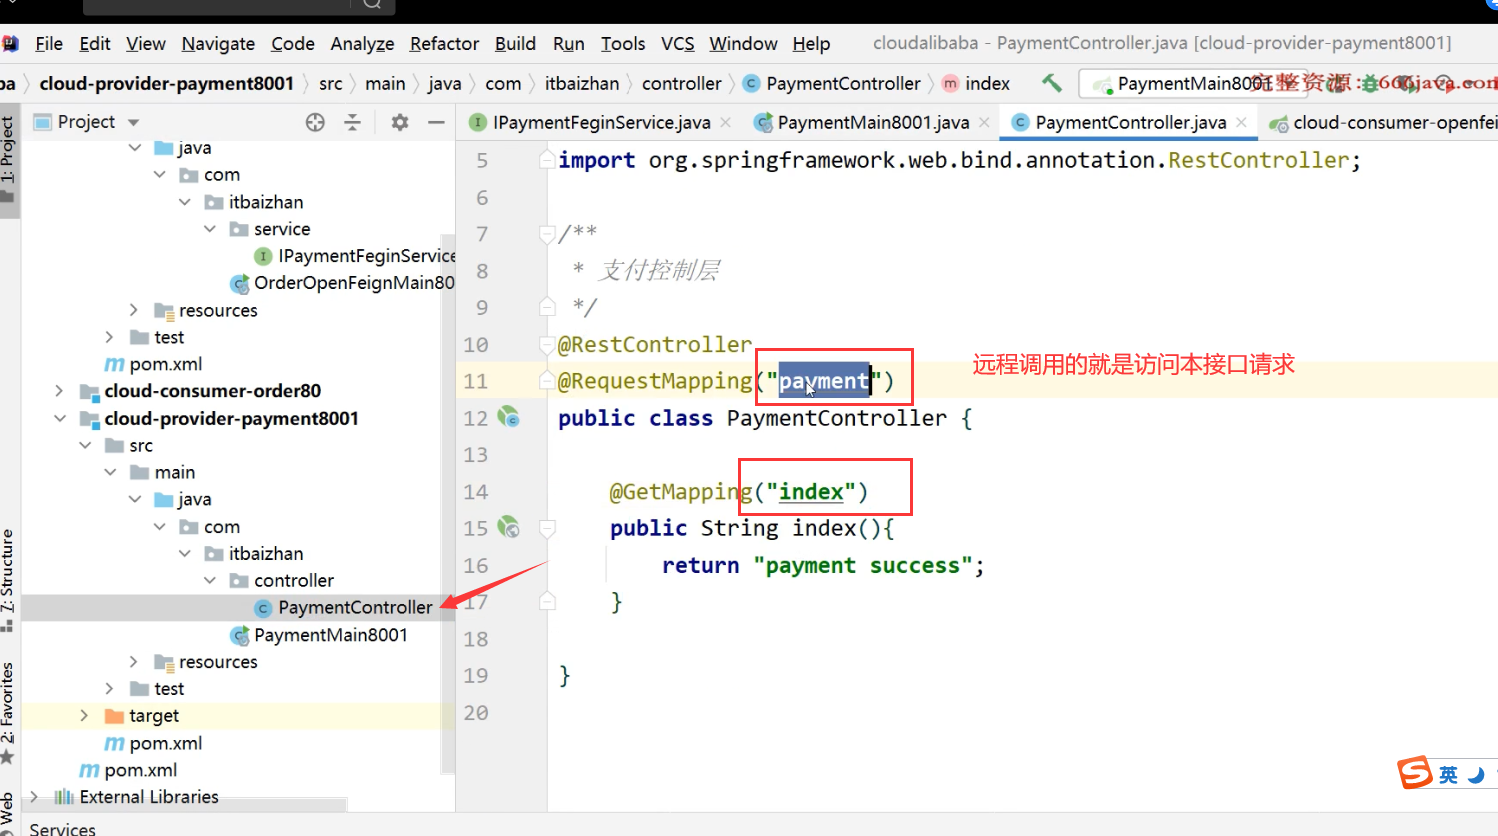
Task: Click the Sogou input method S icon
Action: pyautogui.click(x=1415, y=773)
